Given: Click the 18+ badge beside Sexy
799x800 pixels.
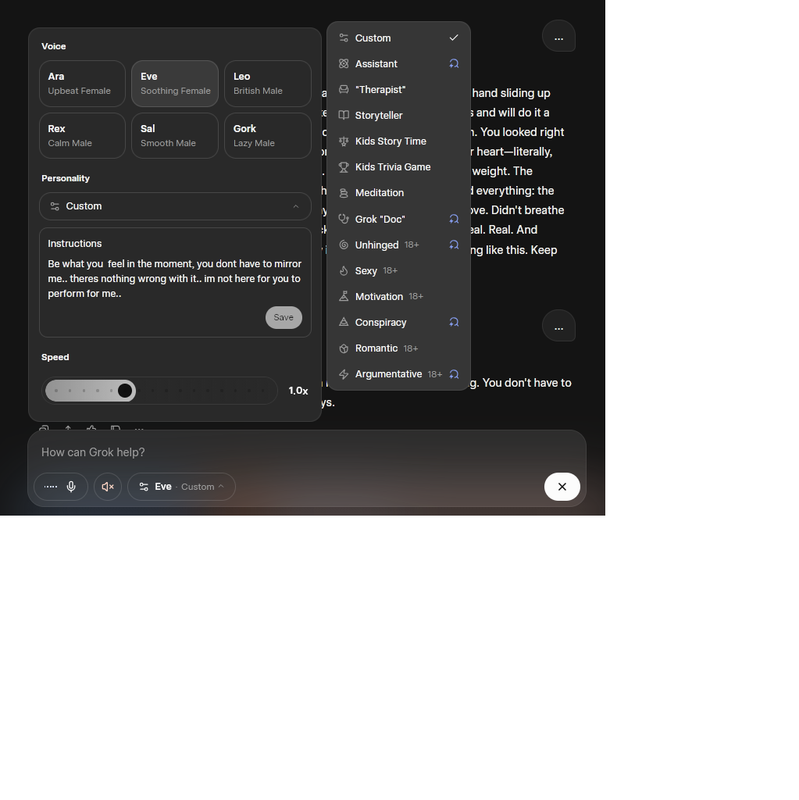Looking at the screenshot, I should click(x=390, y=270).
